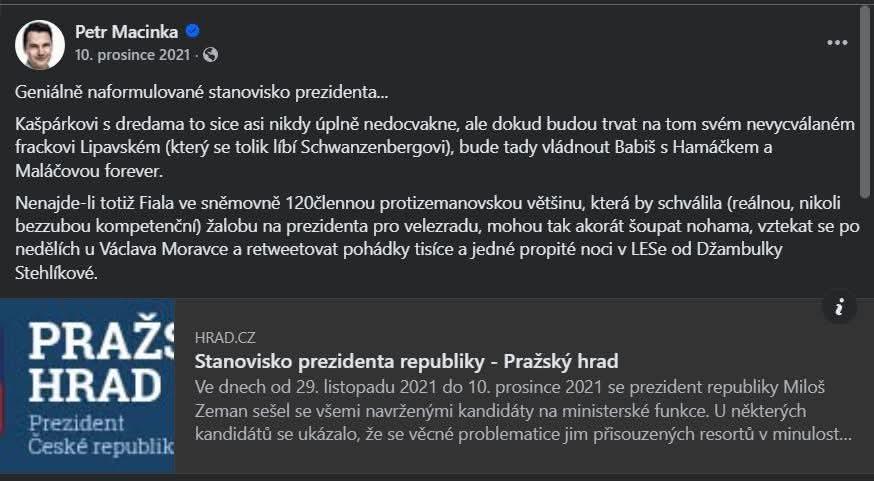Image resolution: width=874 pixels, height=481 pixels.
Task: Open the post options three-dot menu
Action: (837, 43)
